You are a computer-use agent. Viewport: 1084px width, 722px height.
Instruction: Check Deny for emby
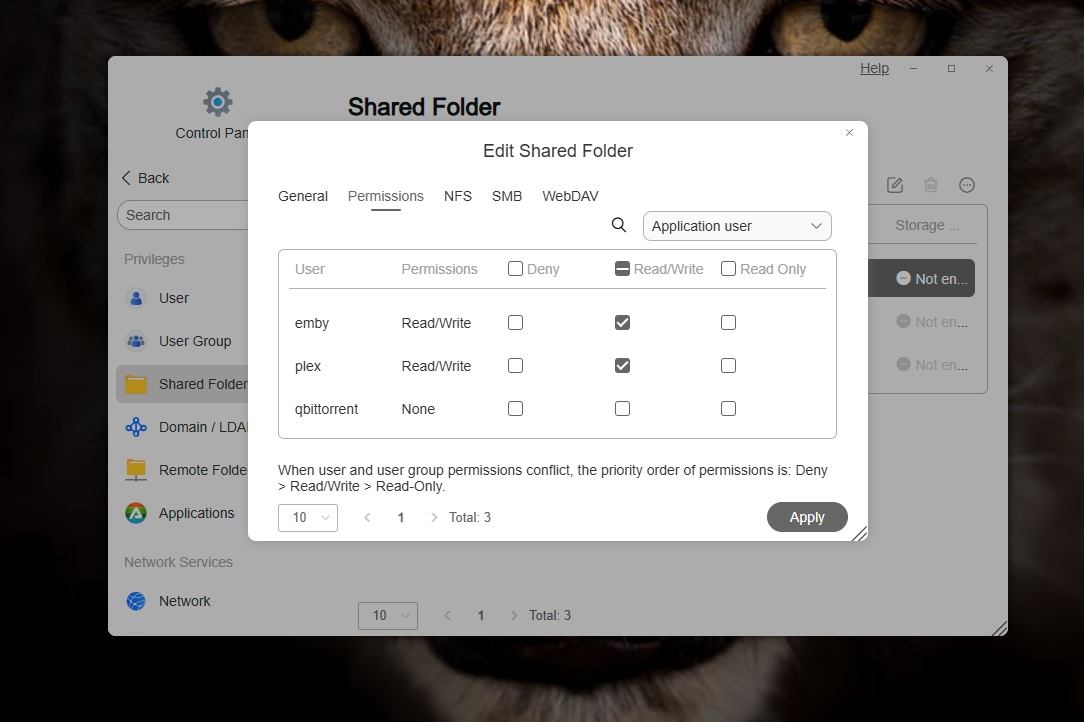pos(515,322)
